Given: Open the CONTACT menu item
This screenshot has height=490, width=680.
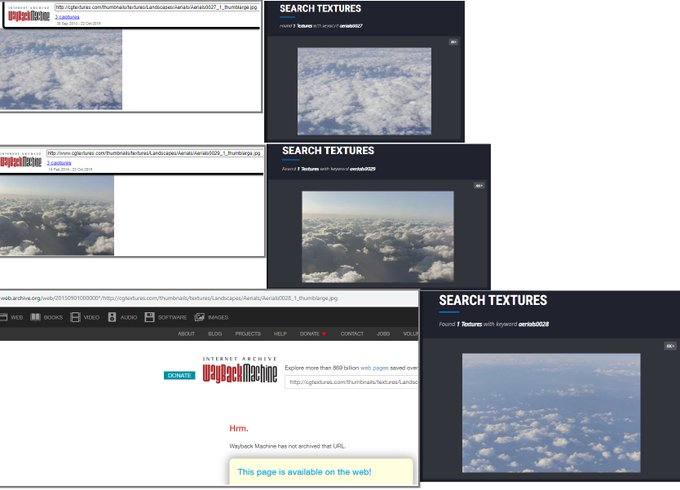Looking at the screenshot, I should [352, 334].
